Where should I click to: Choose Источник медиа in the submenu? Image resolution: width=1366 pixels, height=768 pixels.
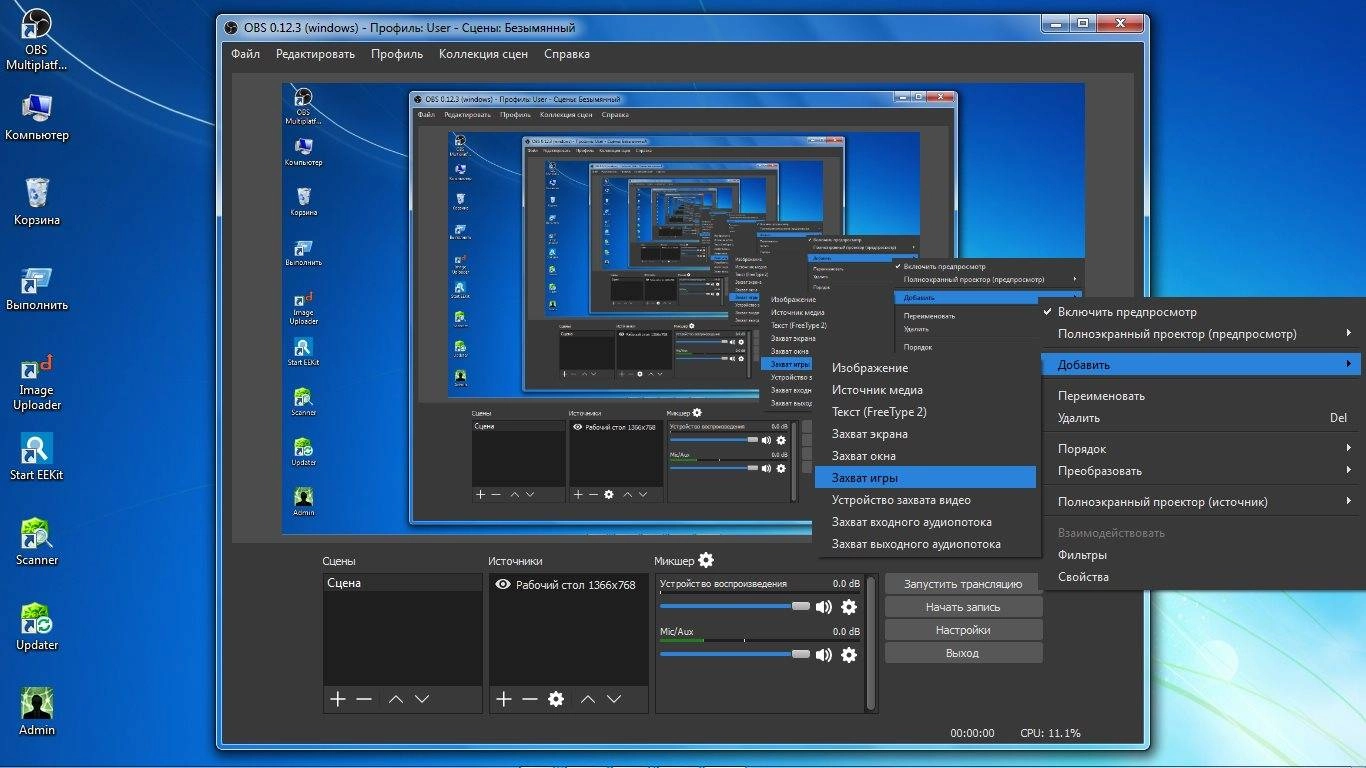[925, 390]
